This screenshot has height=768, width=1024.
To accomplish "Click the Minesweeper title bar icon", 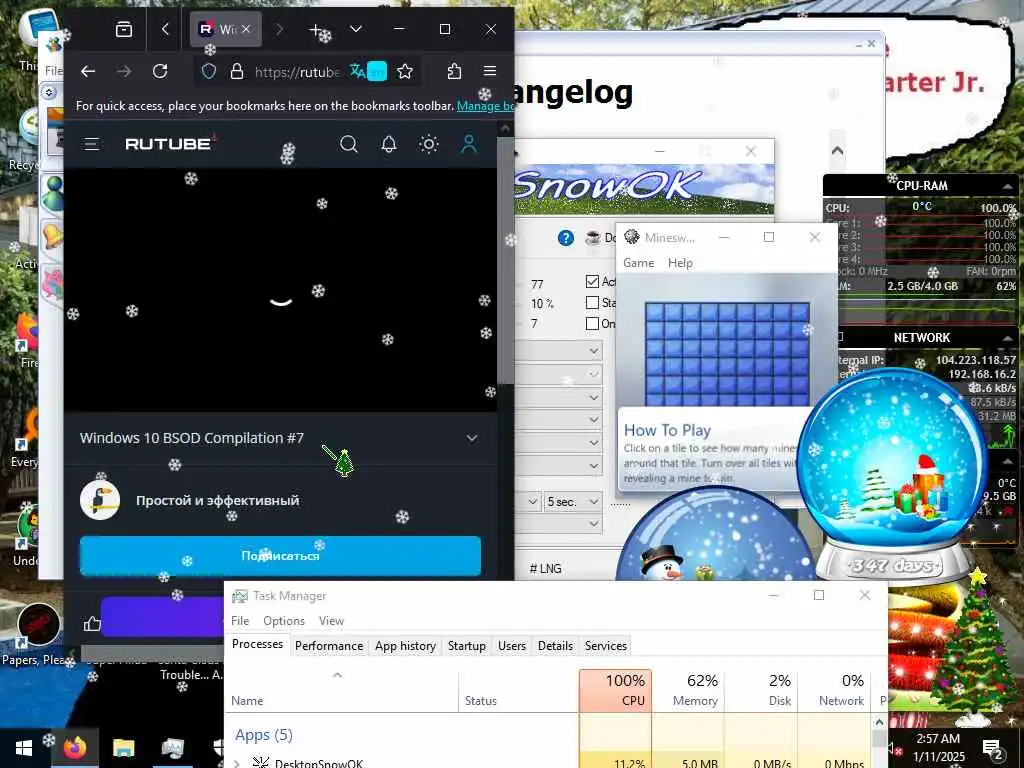I will coord(632,237).
